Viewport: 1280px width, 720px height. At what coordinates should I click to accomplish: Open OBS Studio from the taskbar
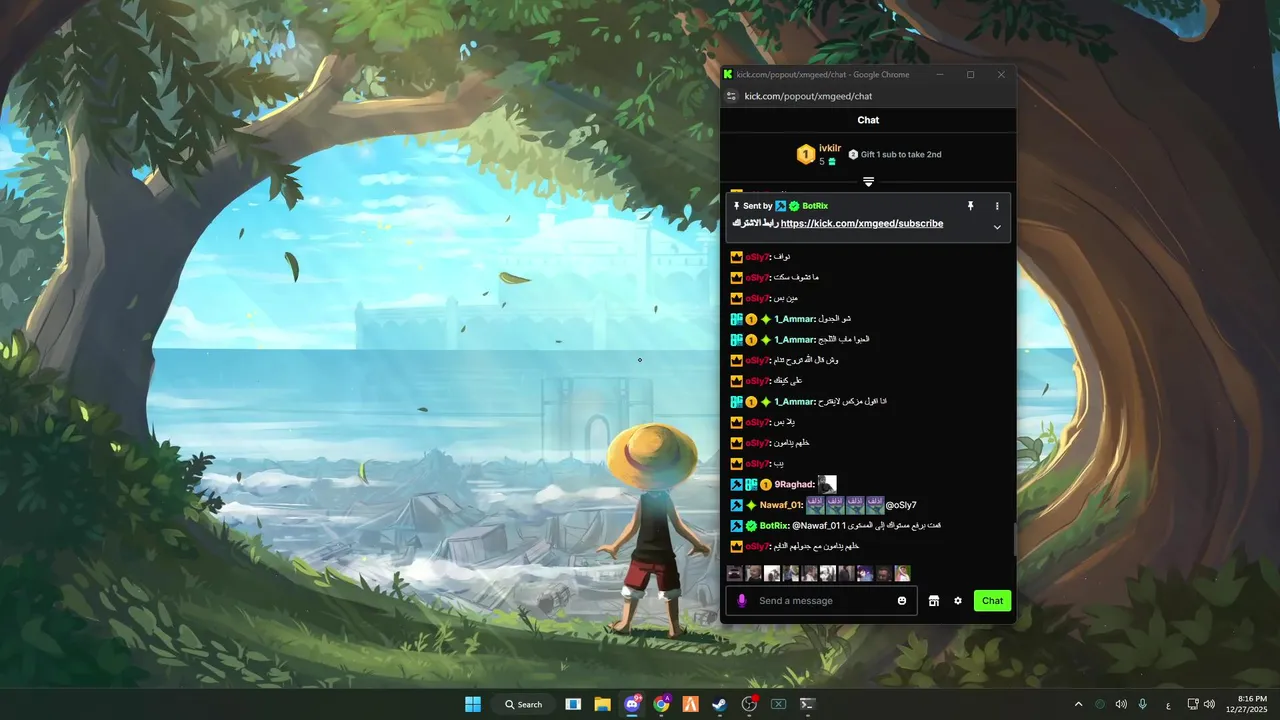click(749, 704)
